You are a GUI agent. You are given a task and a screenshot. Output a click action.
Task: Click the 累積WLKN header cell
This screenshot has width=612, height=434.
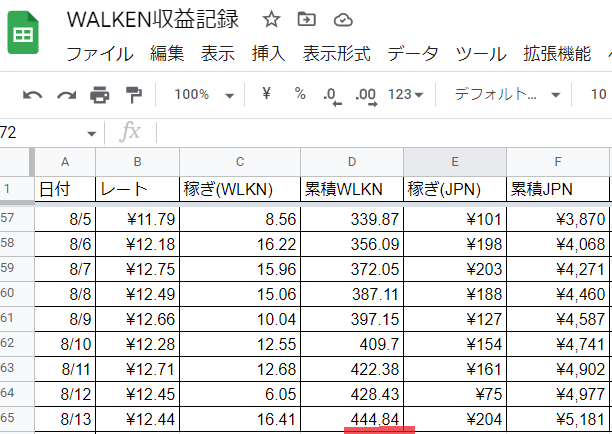click(352, 189)
